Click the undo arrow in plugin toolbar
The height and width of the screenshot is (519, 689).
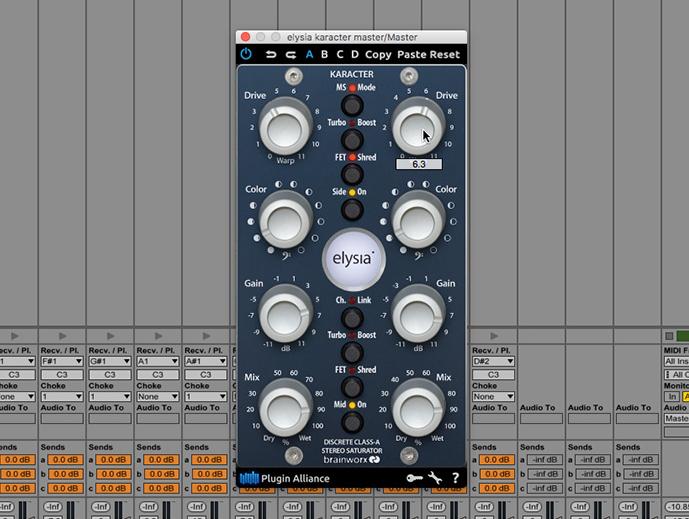(x=271, y=55)
